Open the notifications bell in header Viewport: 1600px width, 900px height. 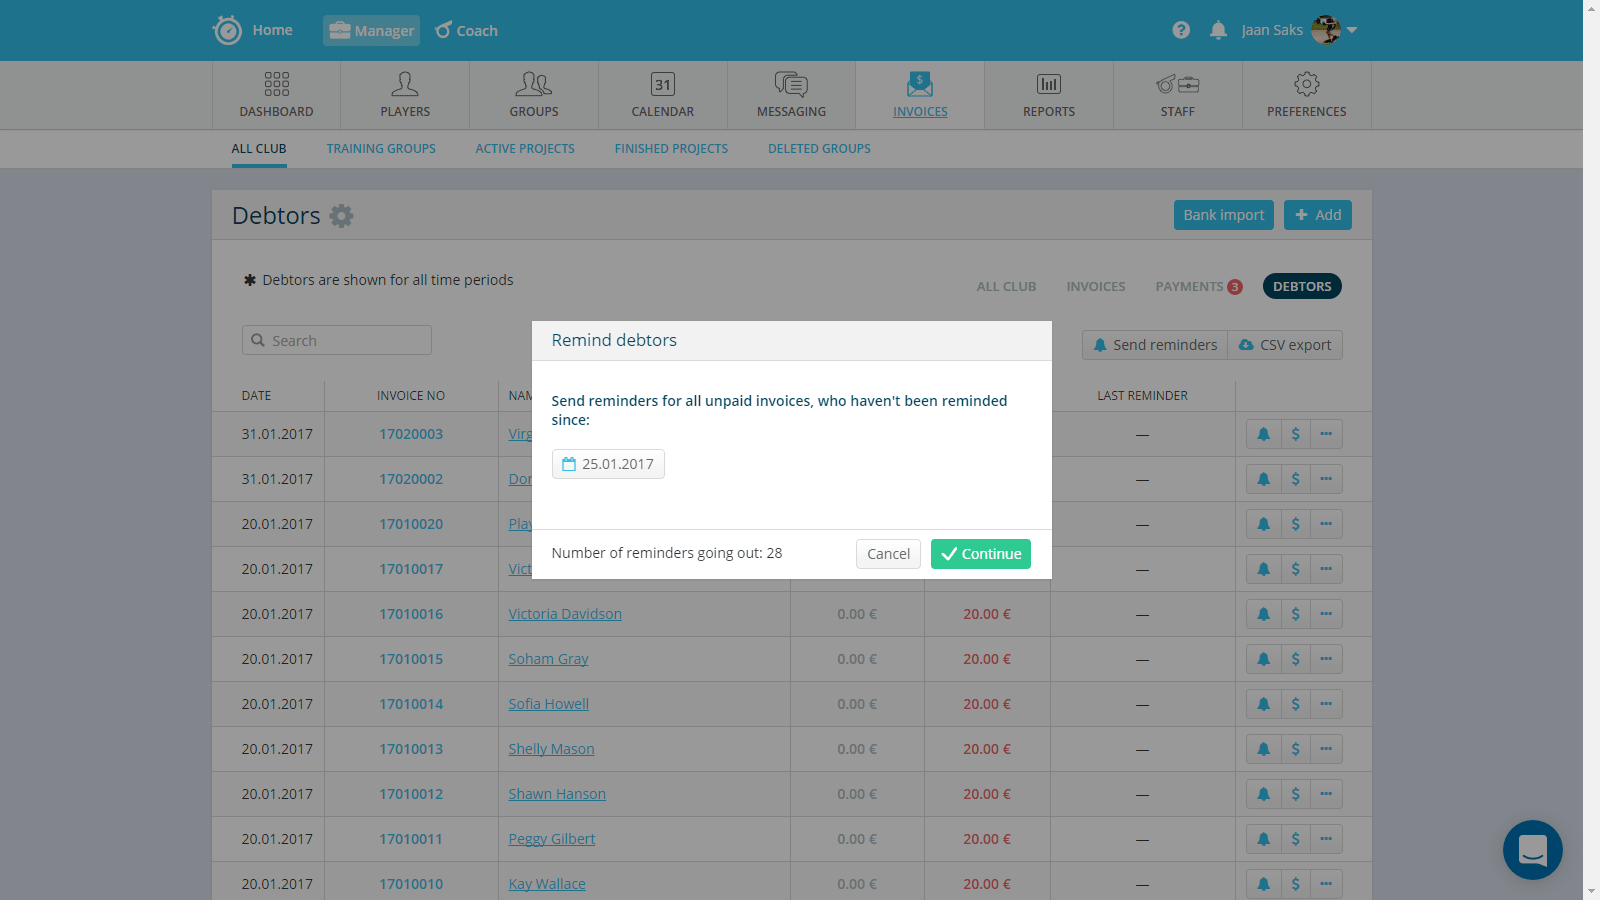click(1218, 30)
